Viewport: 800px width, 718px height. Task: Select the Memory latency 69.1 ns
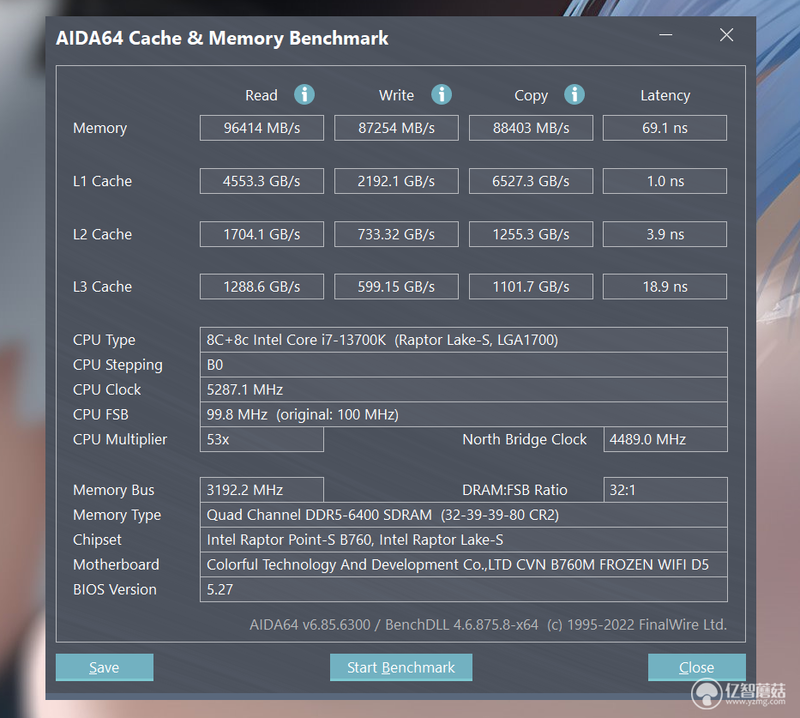point(665,128)
